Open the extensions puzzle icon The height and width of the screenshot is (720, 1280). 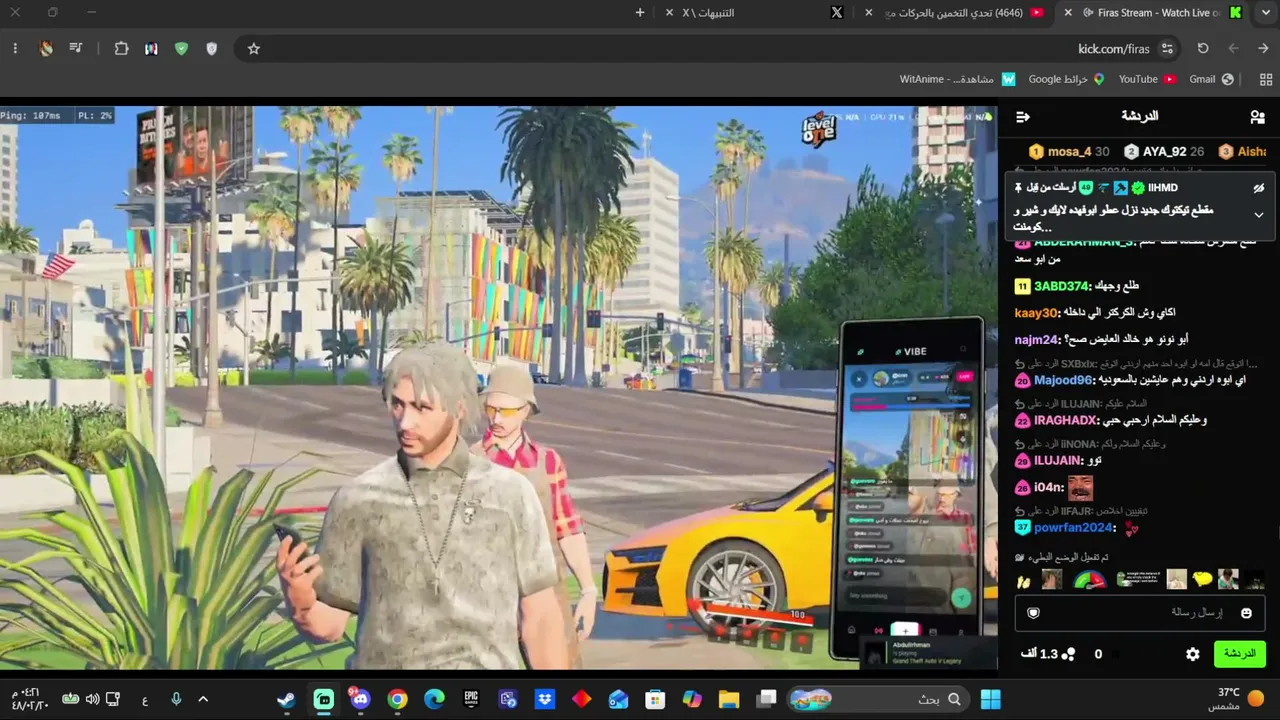point(121,48)
